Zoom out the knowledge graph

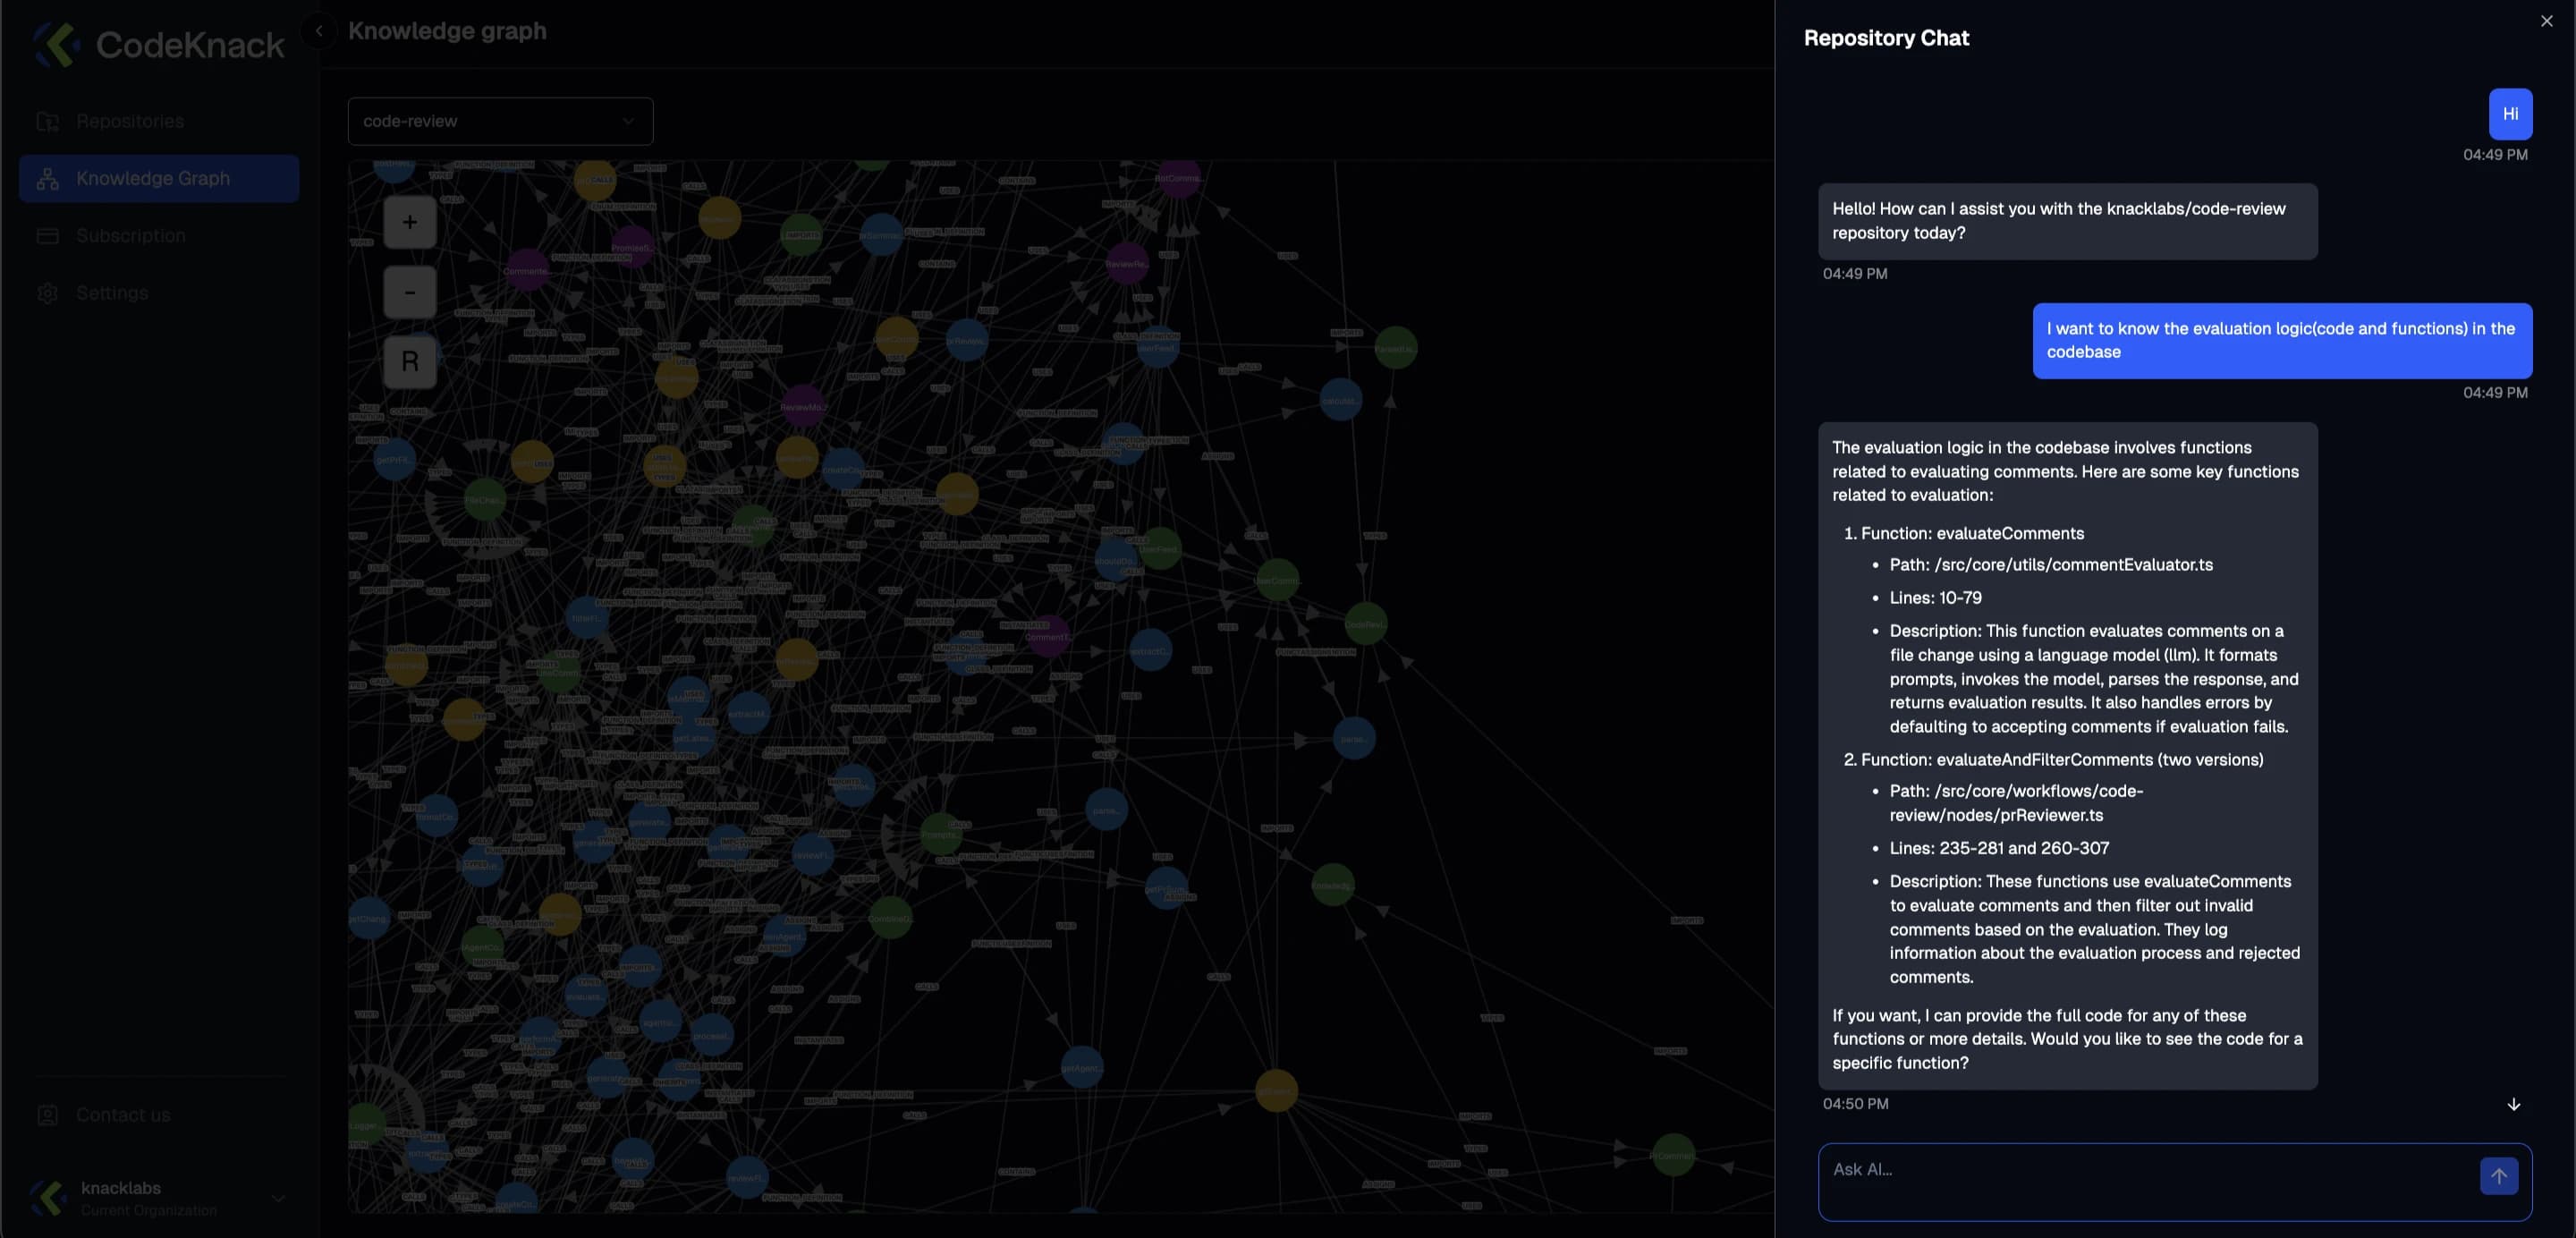click(x=409, y=292)
